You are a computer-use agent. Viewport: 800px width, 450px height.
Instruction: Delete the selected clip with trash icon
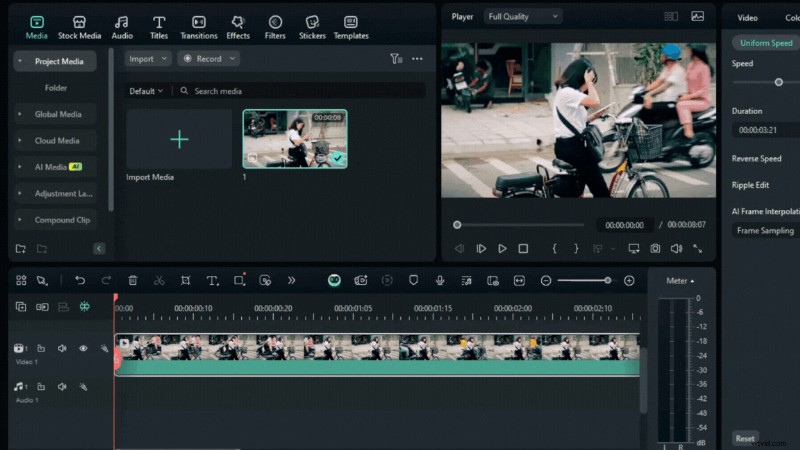click(133, 280)
